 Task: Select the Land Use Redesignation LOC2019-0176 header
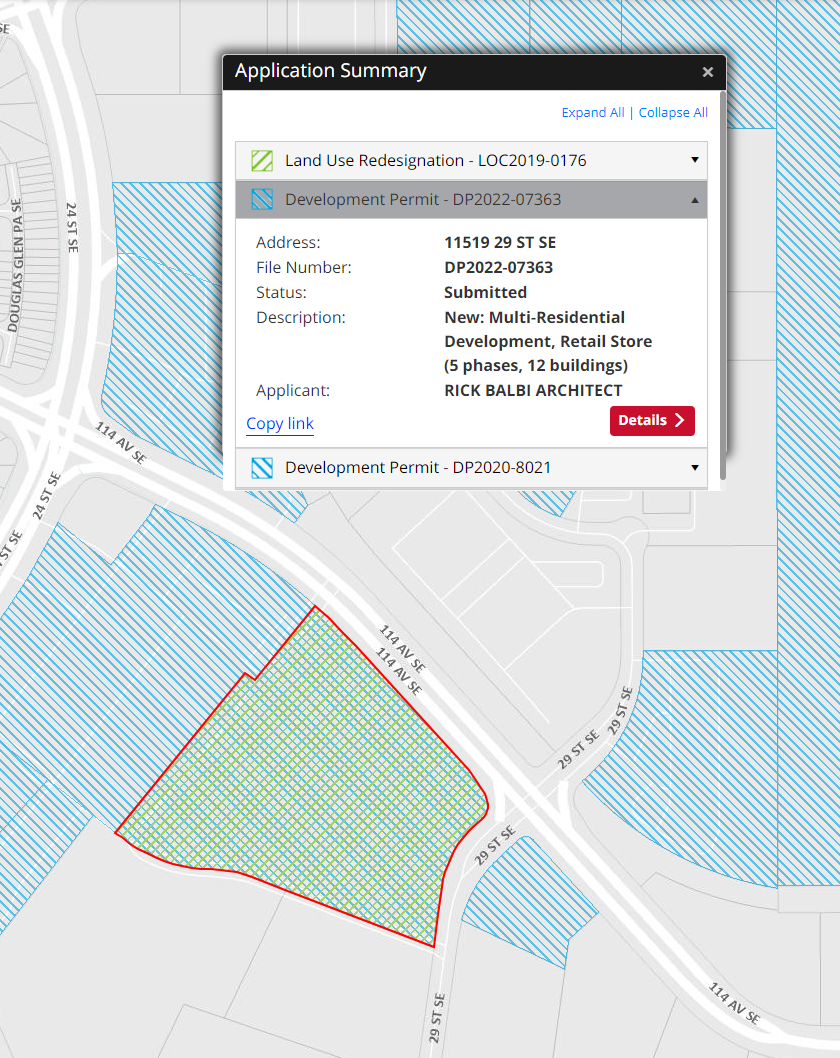pyautogui.click(x=435, y=160)
